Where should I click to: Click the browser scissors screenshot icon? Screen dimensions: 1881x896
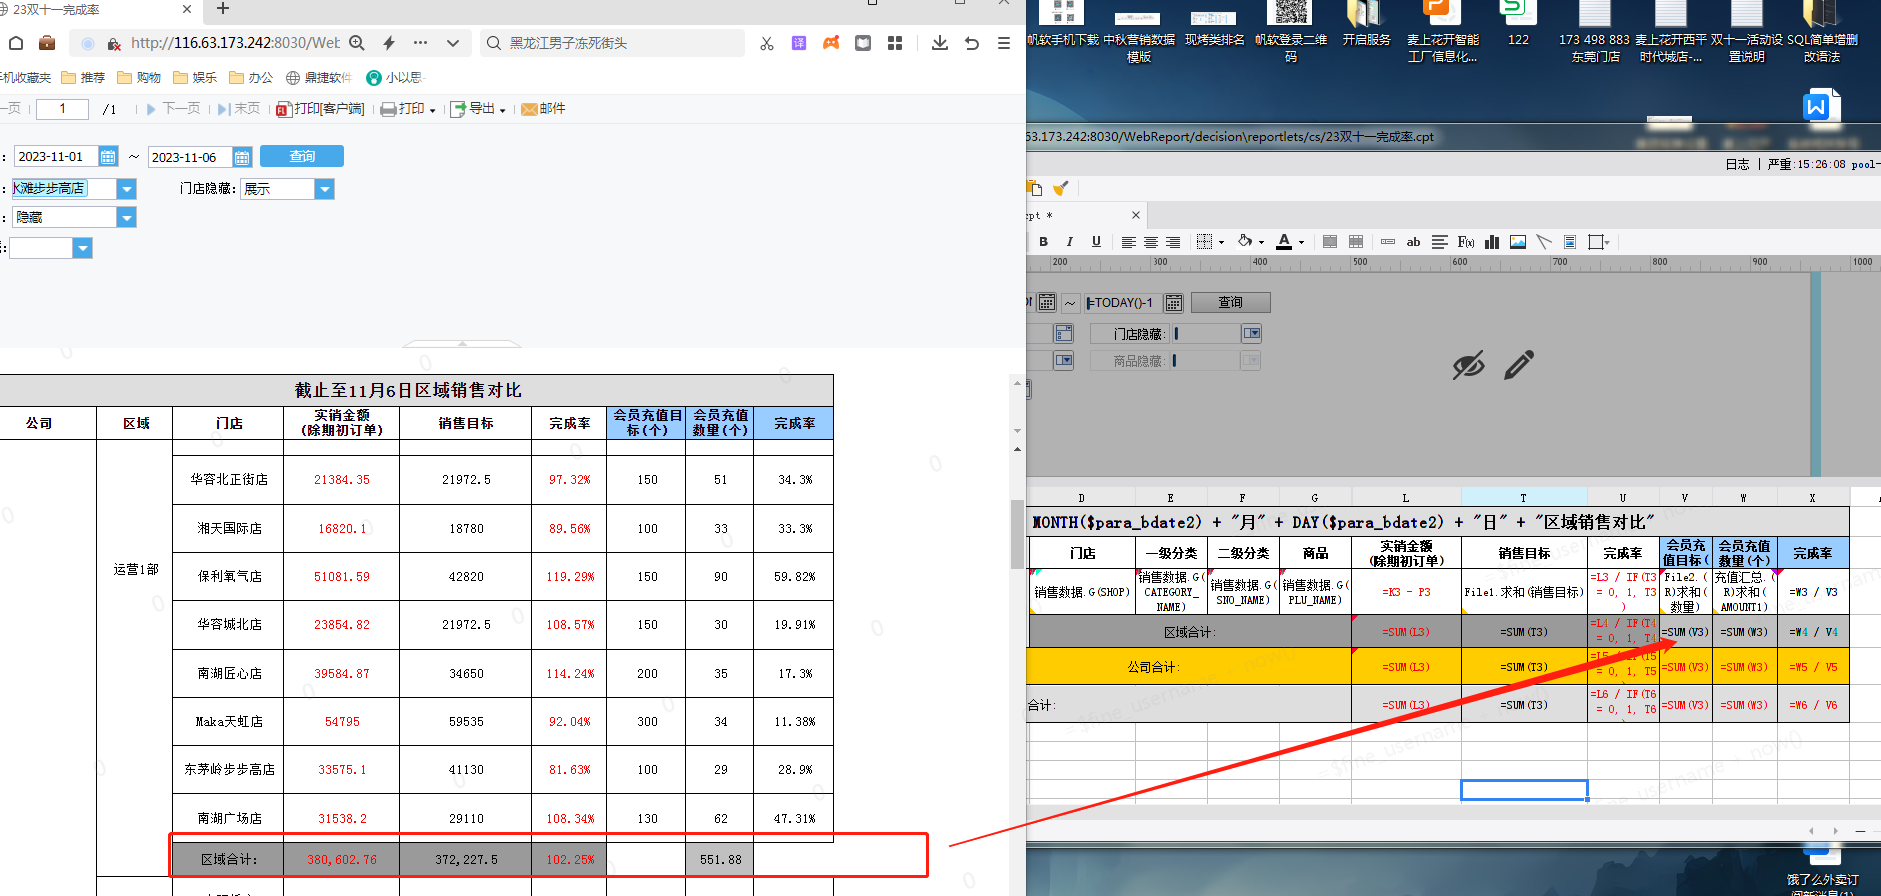tap(767, 43)
